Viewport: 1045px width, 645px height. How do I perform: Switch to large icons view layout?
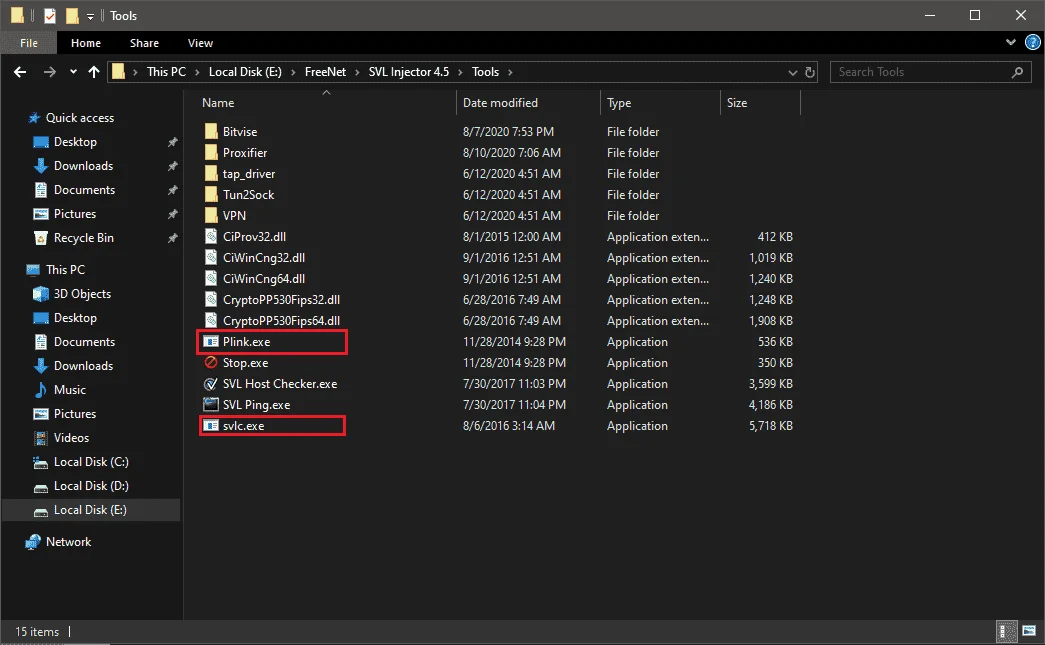pos(1029,630)
